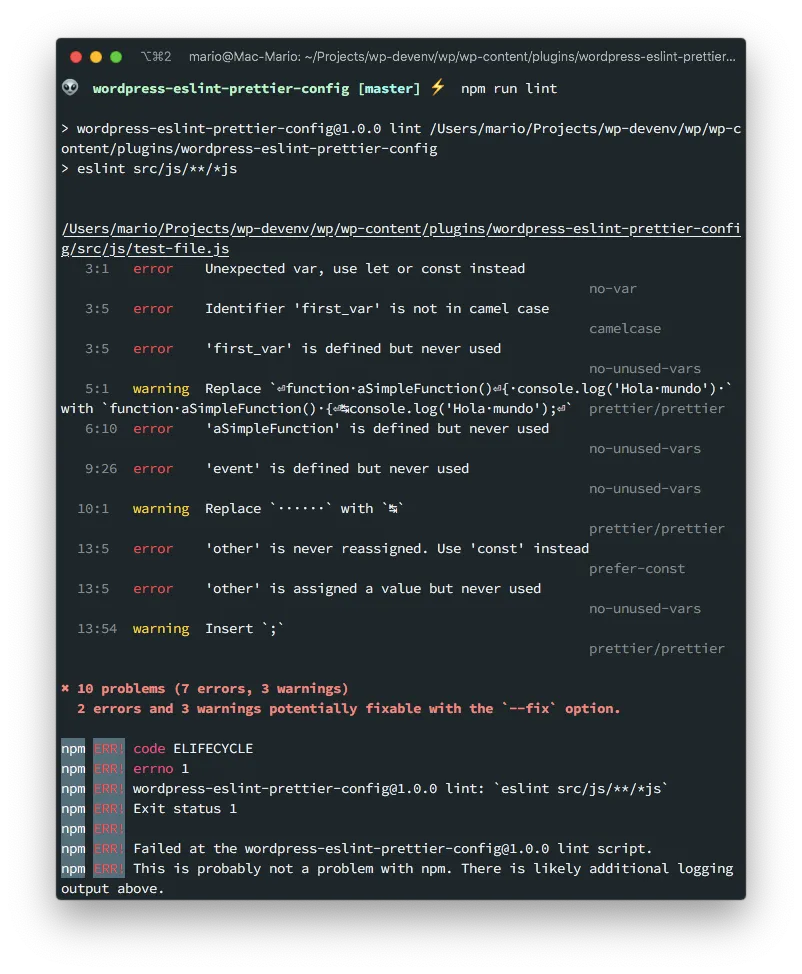Click 'Failed at the wordpress-eslint-prettier-config@1.0.0 lint script.'

(393, 849)
